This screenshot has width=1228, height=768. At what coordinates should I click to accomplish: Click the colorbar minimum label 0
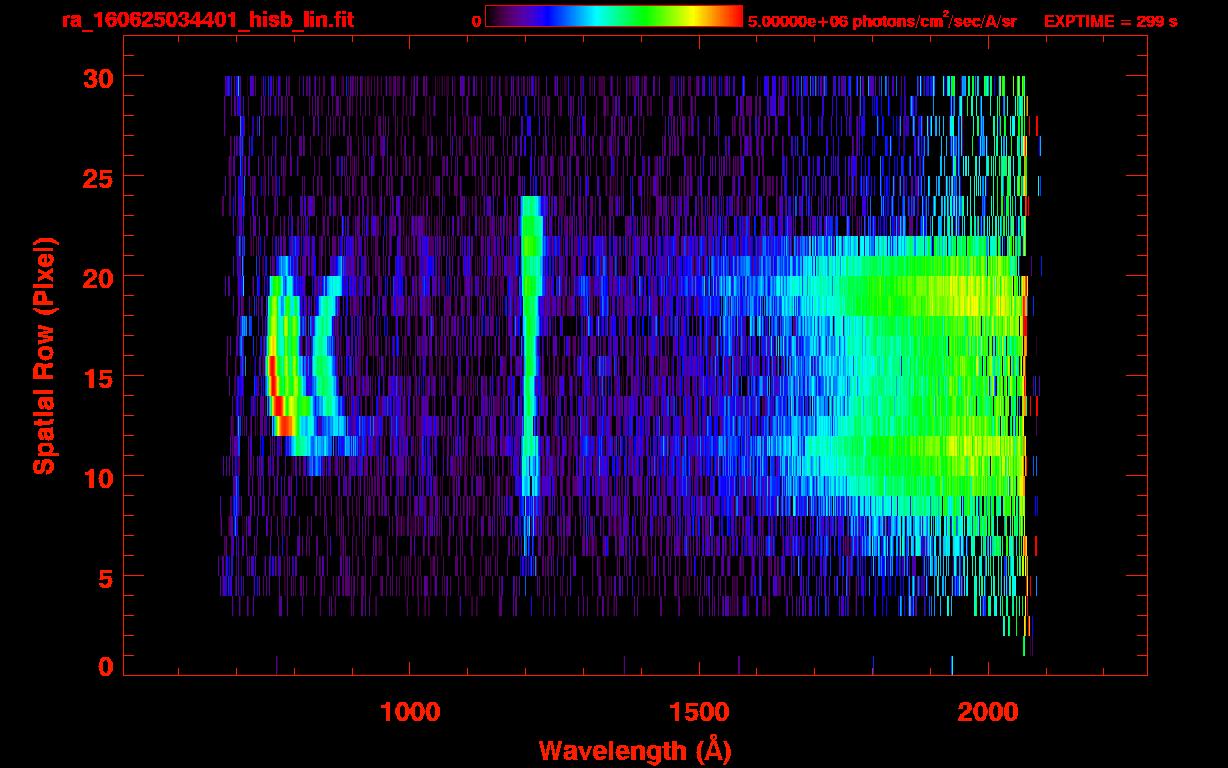pos(476,21)
